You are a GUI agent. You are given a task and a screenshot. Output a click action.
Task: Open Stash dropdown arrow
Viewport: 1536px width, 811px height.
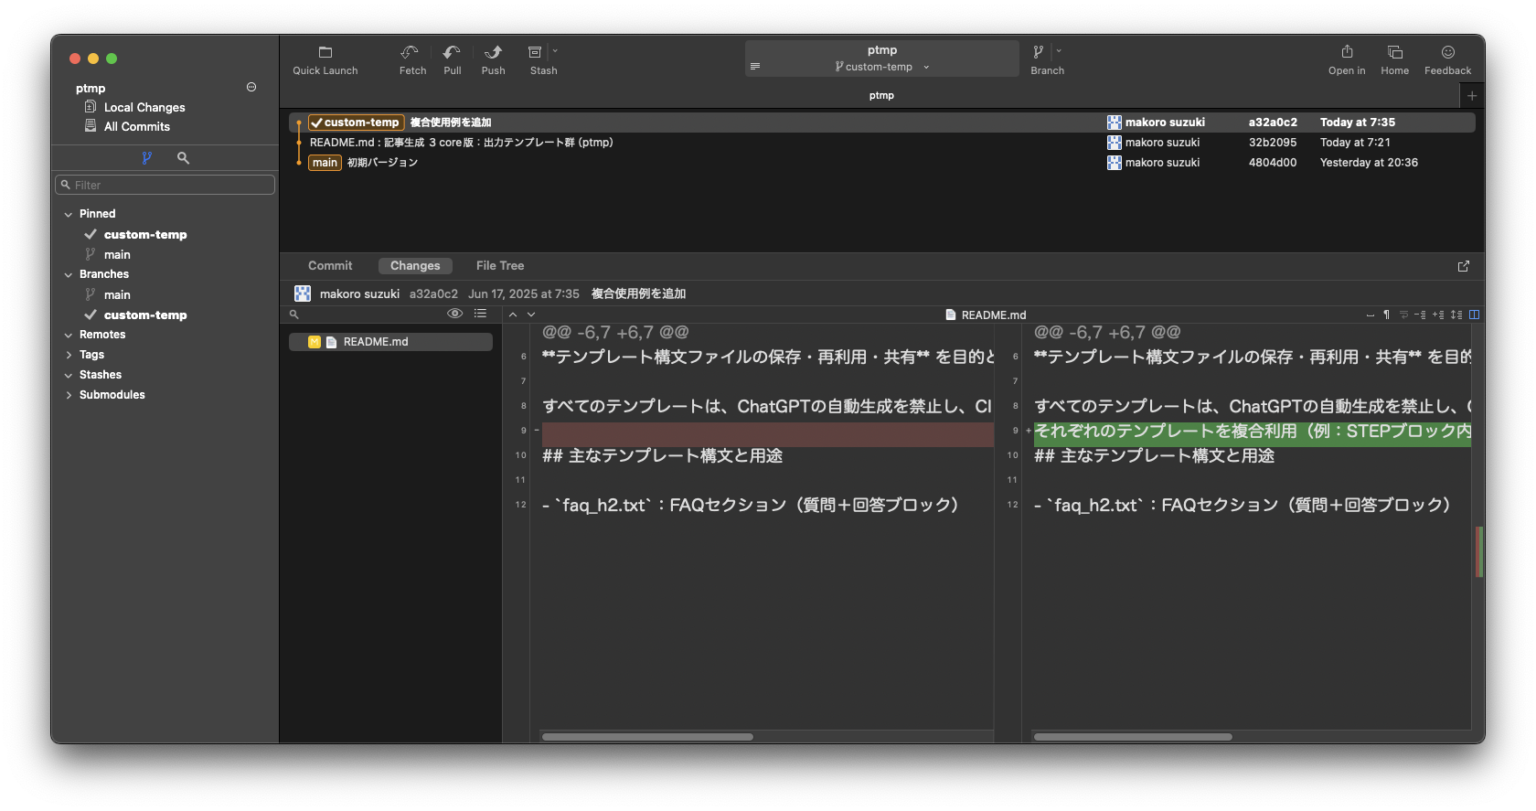click(x=555, y=51)
